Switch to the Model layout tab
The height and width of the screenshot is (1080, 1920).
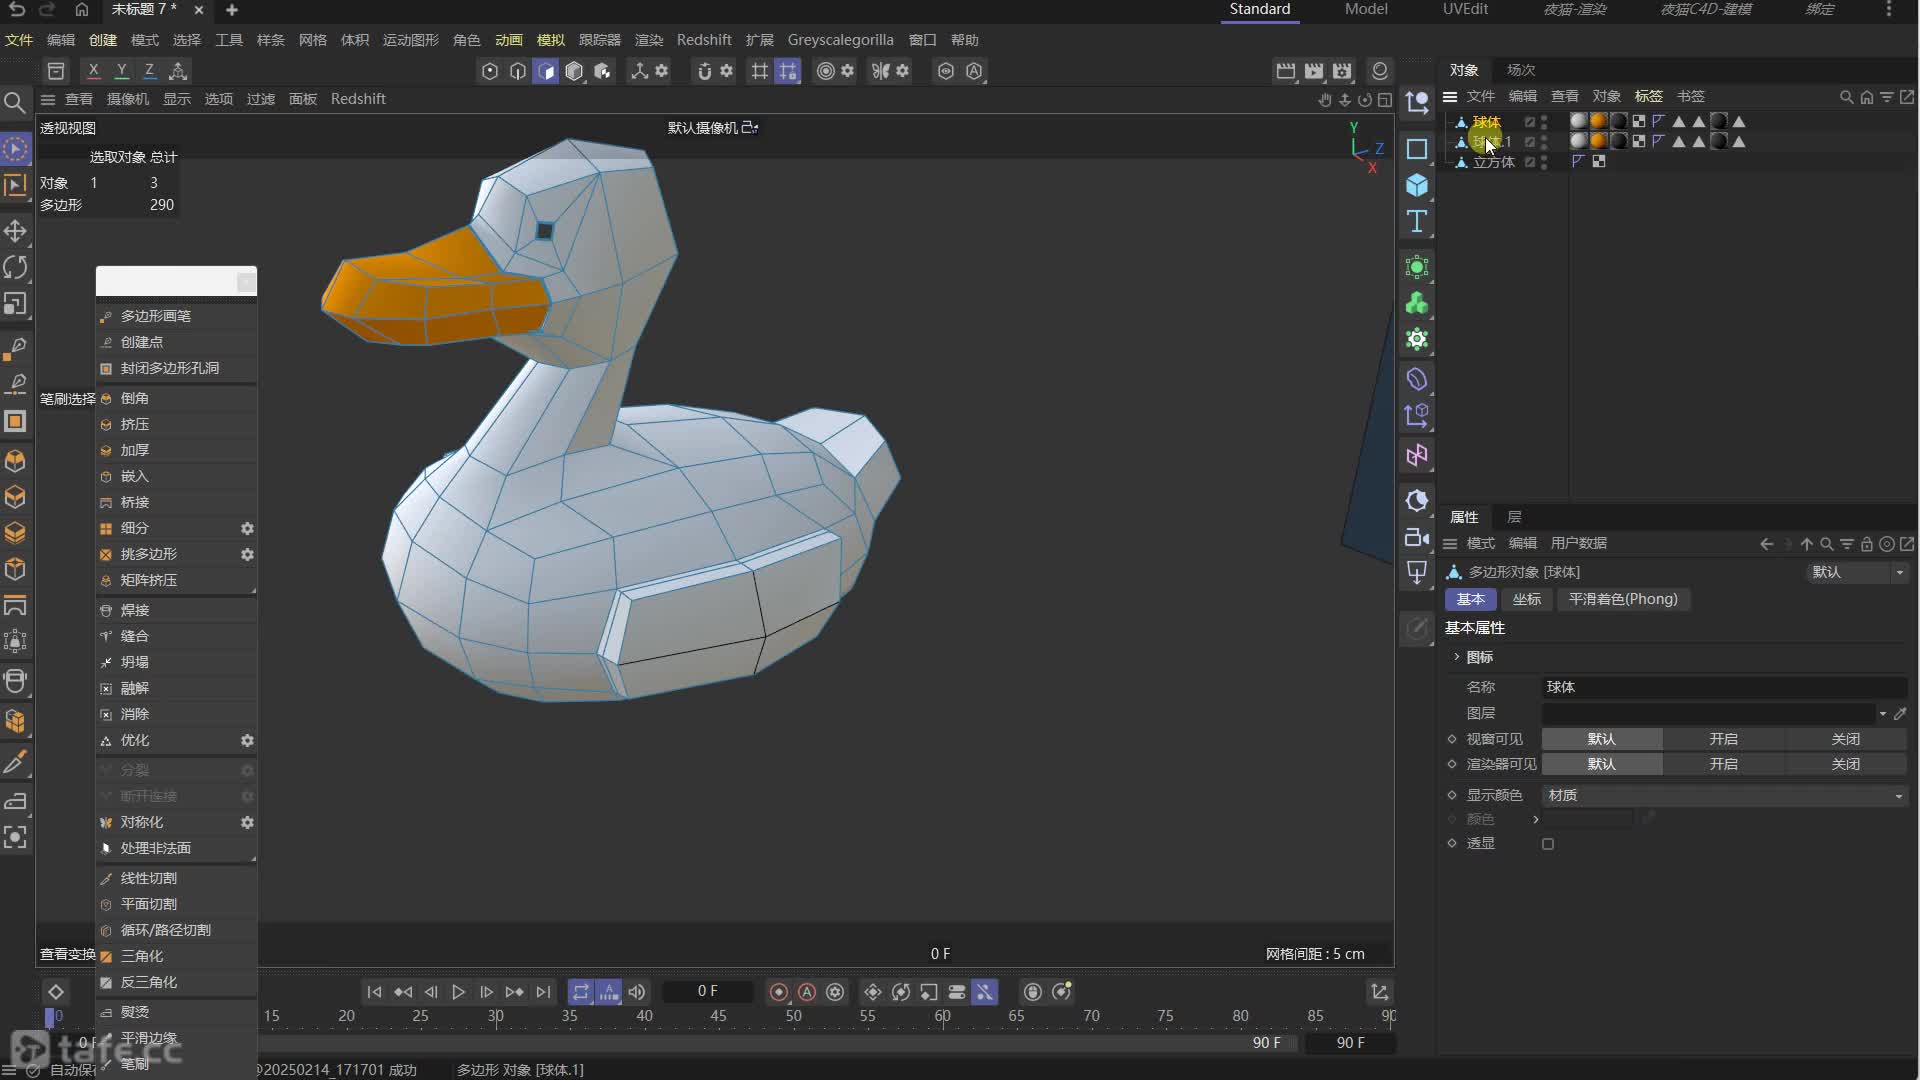1366,9
